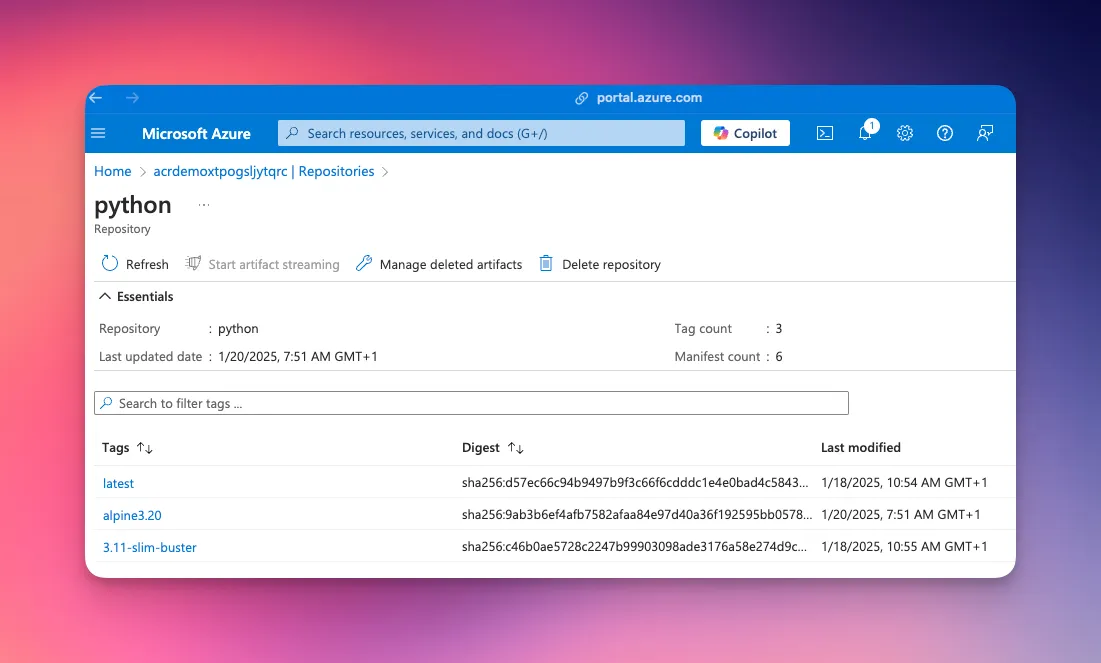Open Manage deleted artifacts
Viewport: 1101px width, 663px height.
pyautogui.click(x=439, y=264)
